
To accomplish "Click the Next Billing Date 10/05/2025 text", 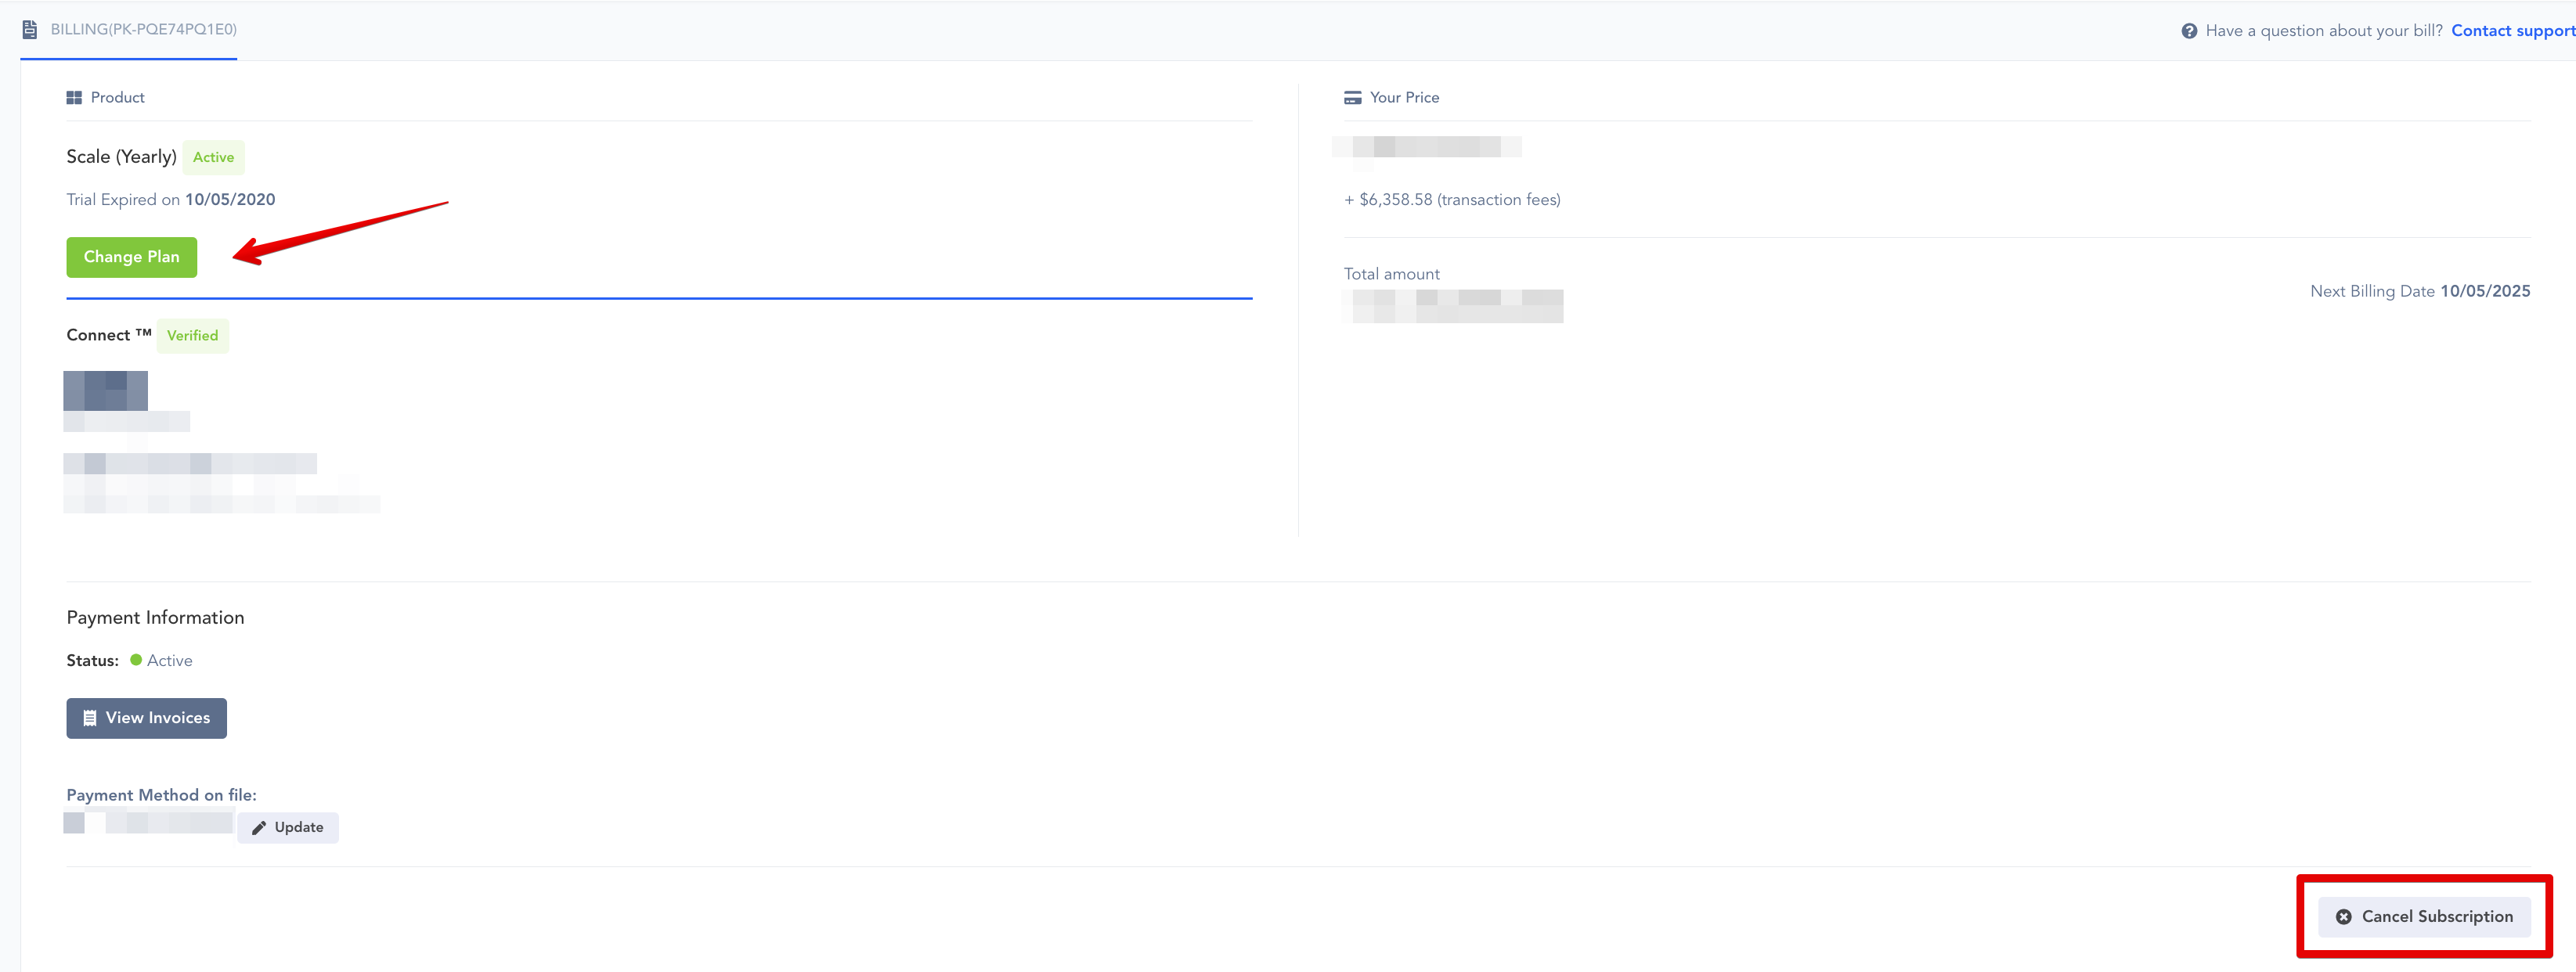I will point(2419,291).
